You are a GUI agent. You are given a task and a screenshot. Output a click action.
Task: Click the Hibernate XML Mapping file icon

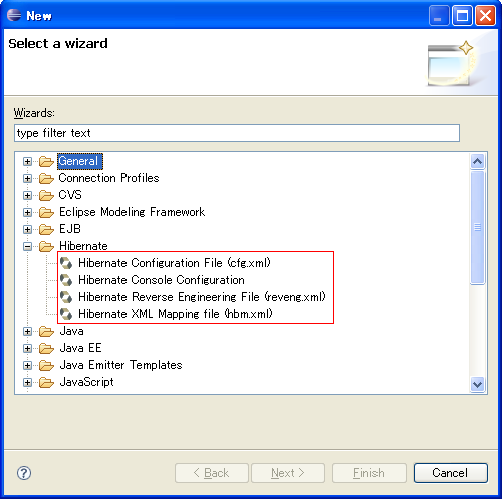click(66, 314)
